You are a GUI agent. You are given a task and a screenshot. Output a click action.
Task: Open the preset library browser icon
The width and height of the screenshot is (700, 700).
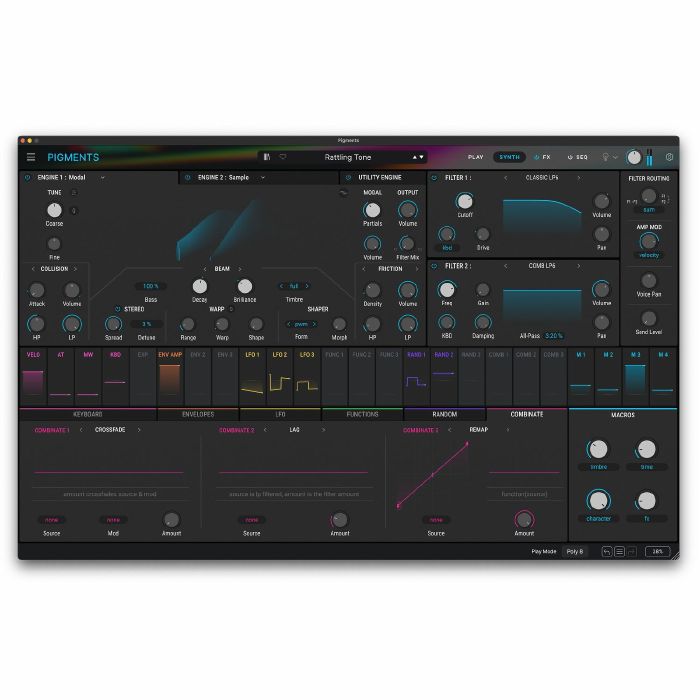pyautogui.click(x=267, y=157)
